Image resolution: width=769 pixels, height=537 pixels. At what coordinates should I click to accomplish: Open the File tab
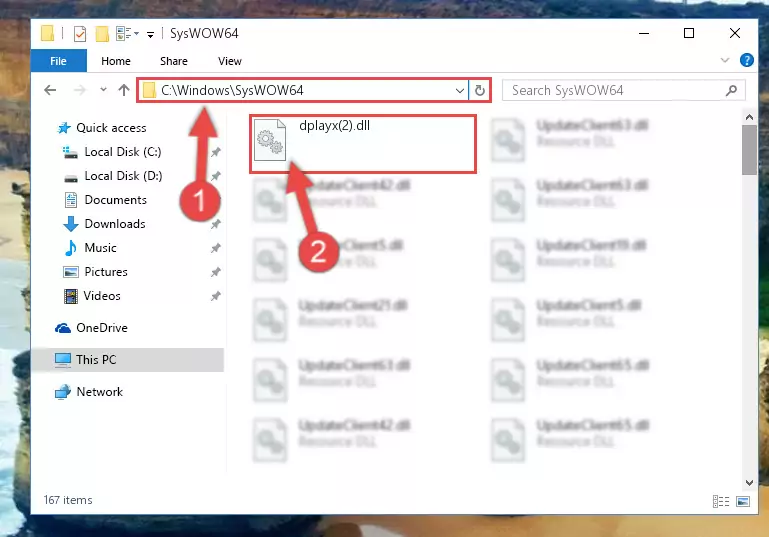58,61
